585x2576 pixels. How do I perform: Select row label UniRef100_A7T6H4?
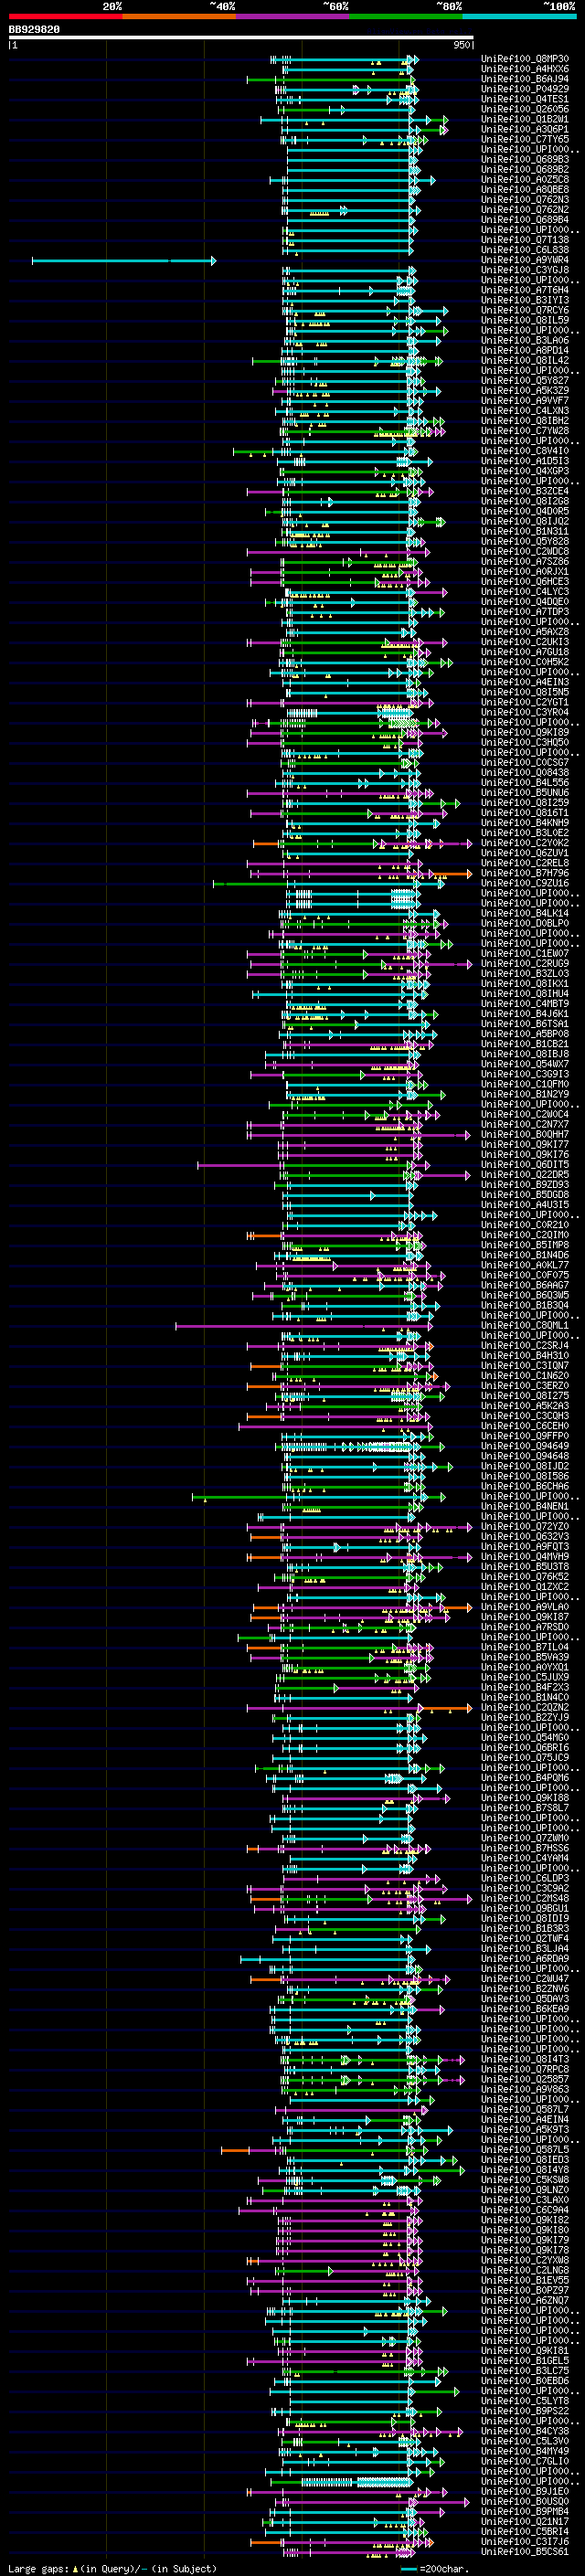[525, 290]
